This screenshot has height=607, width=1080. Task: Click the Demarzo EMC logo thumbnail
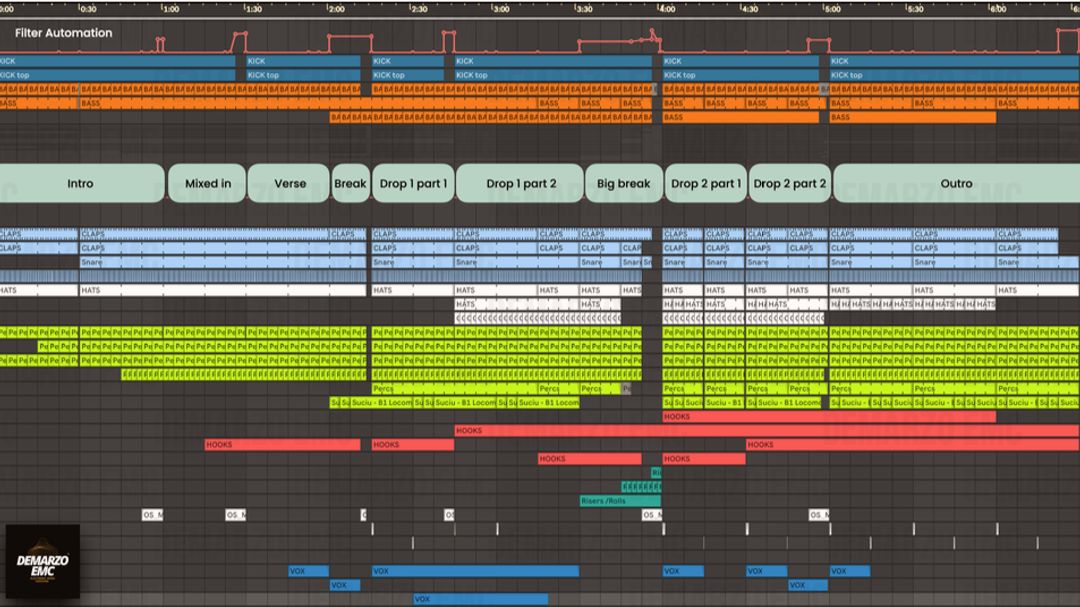(x=42, y=562)
